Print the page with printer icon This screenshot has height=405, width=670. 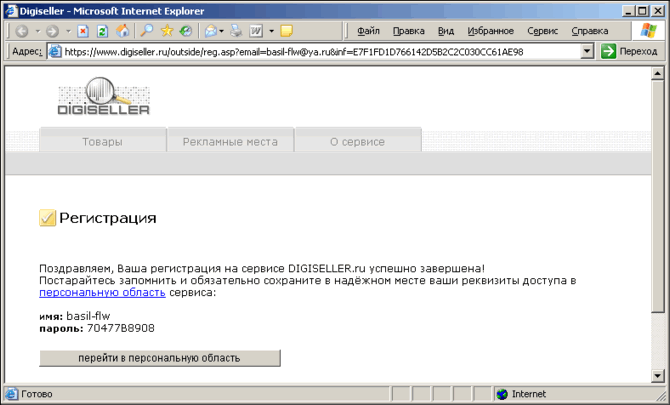click(x=236, y=31)
